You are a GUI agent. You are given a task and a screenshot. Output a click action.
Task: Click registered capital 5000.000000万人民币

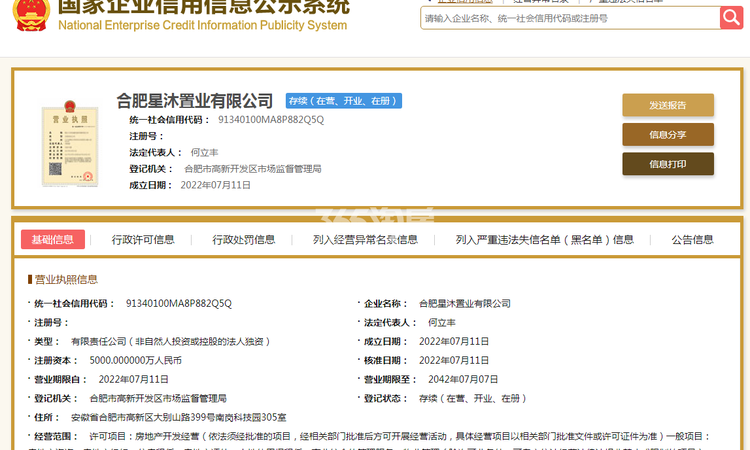point(135,360)
